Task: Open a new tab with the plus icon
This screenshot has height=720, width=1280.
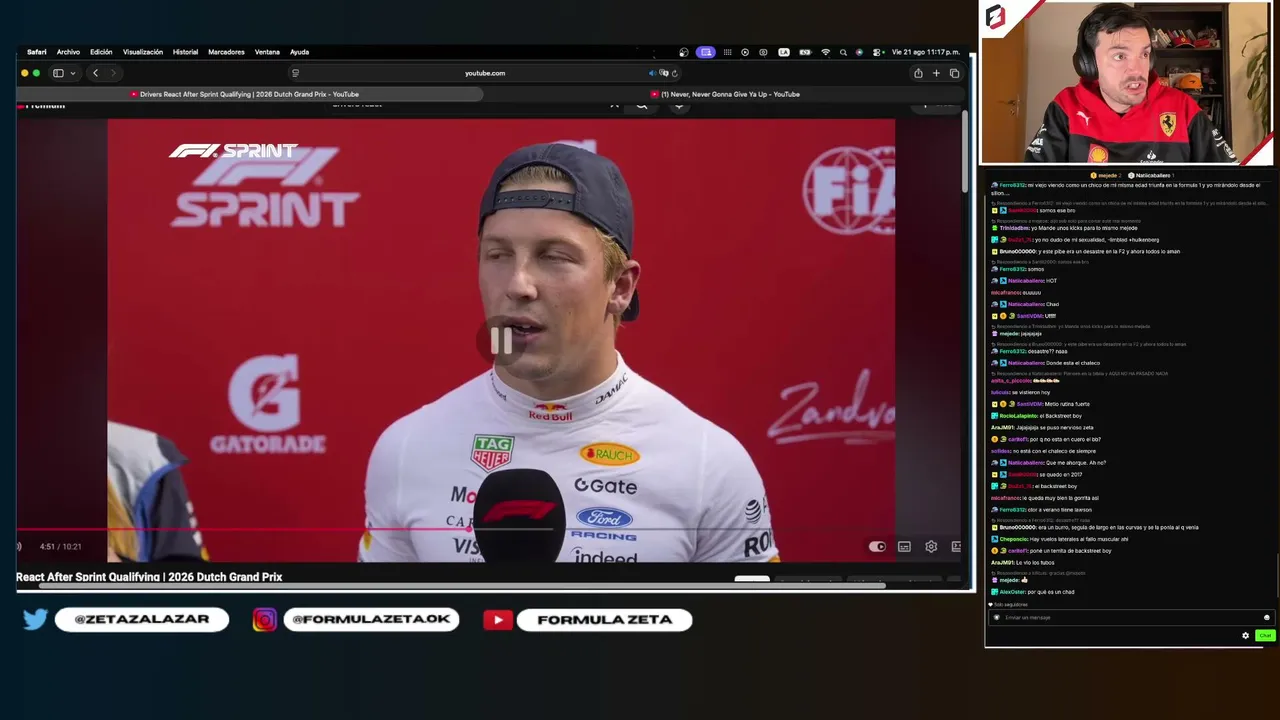Action: [936, 73]
